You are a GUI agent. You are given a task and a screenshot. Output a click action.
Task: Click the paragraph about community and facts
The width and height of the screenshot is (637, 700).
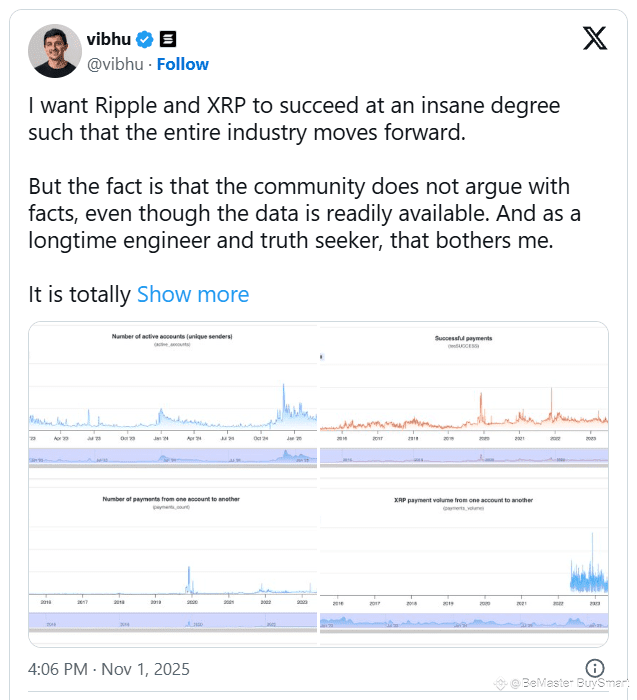click(298, 211)
